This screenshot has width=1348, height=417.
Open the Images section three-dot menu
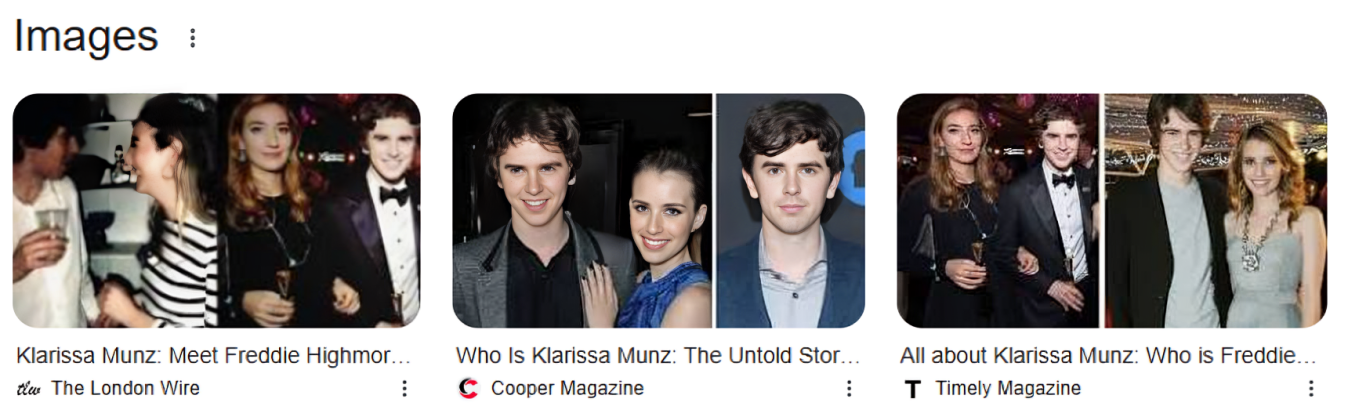tap(193, 38)
